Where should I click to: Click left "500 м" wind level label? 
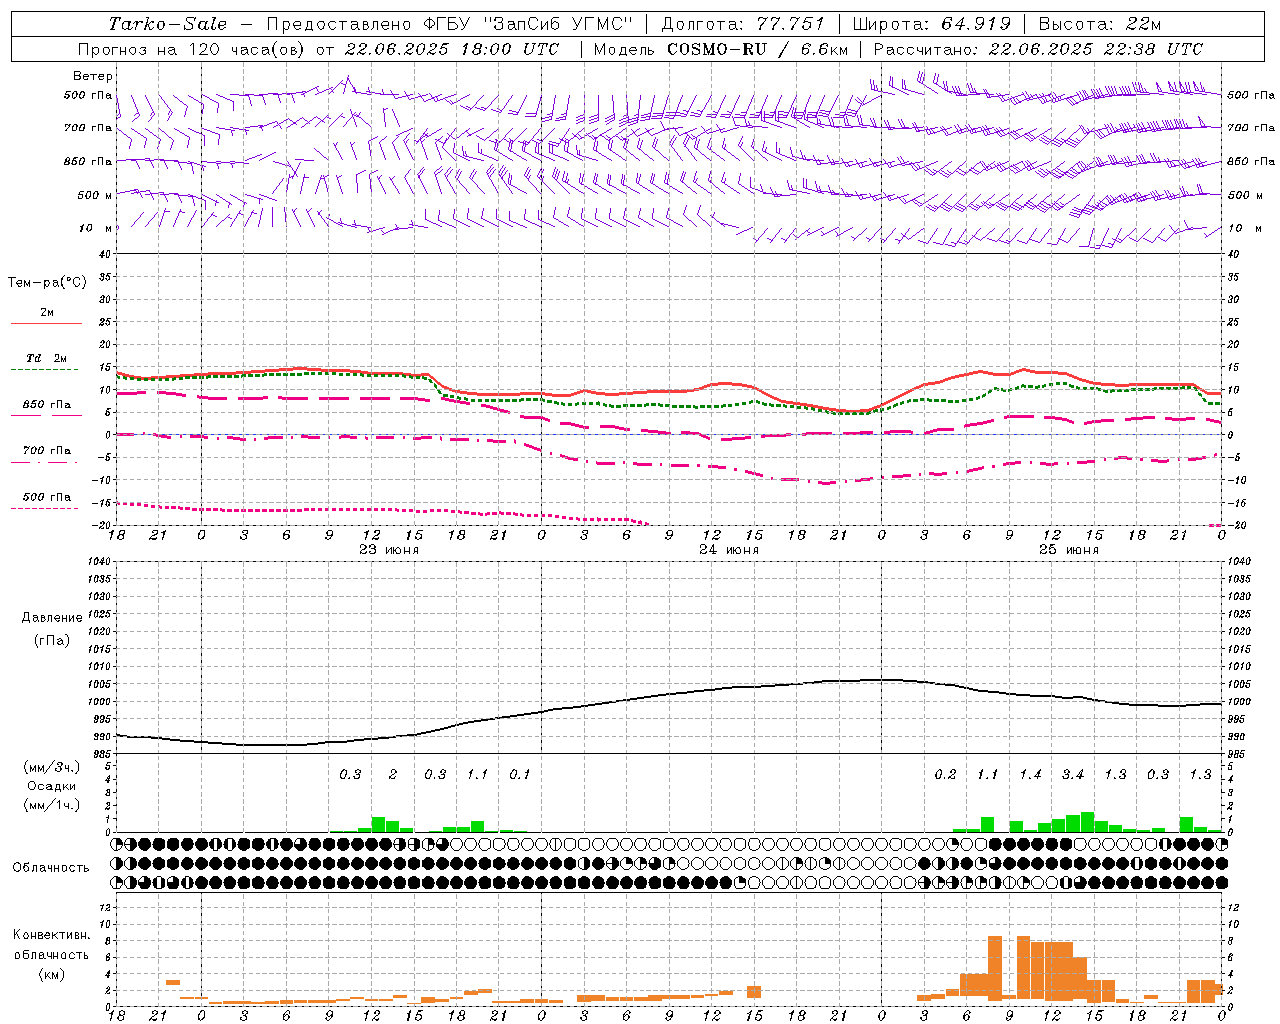point(95,195)
